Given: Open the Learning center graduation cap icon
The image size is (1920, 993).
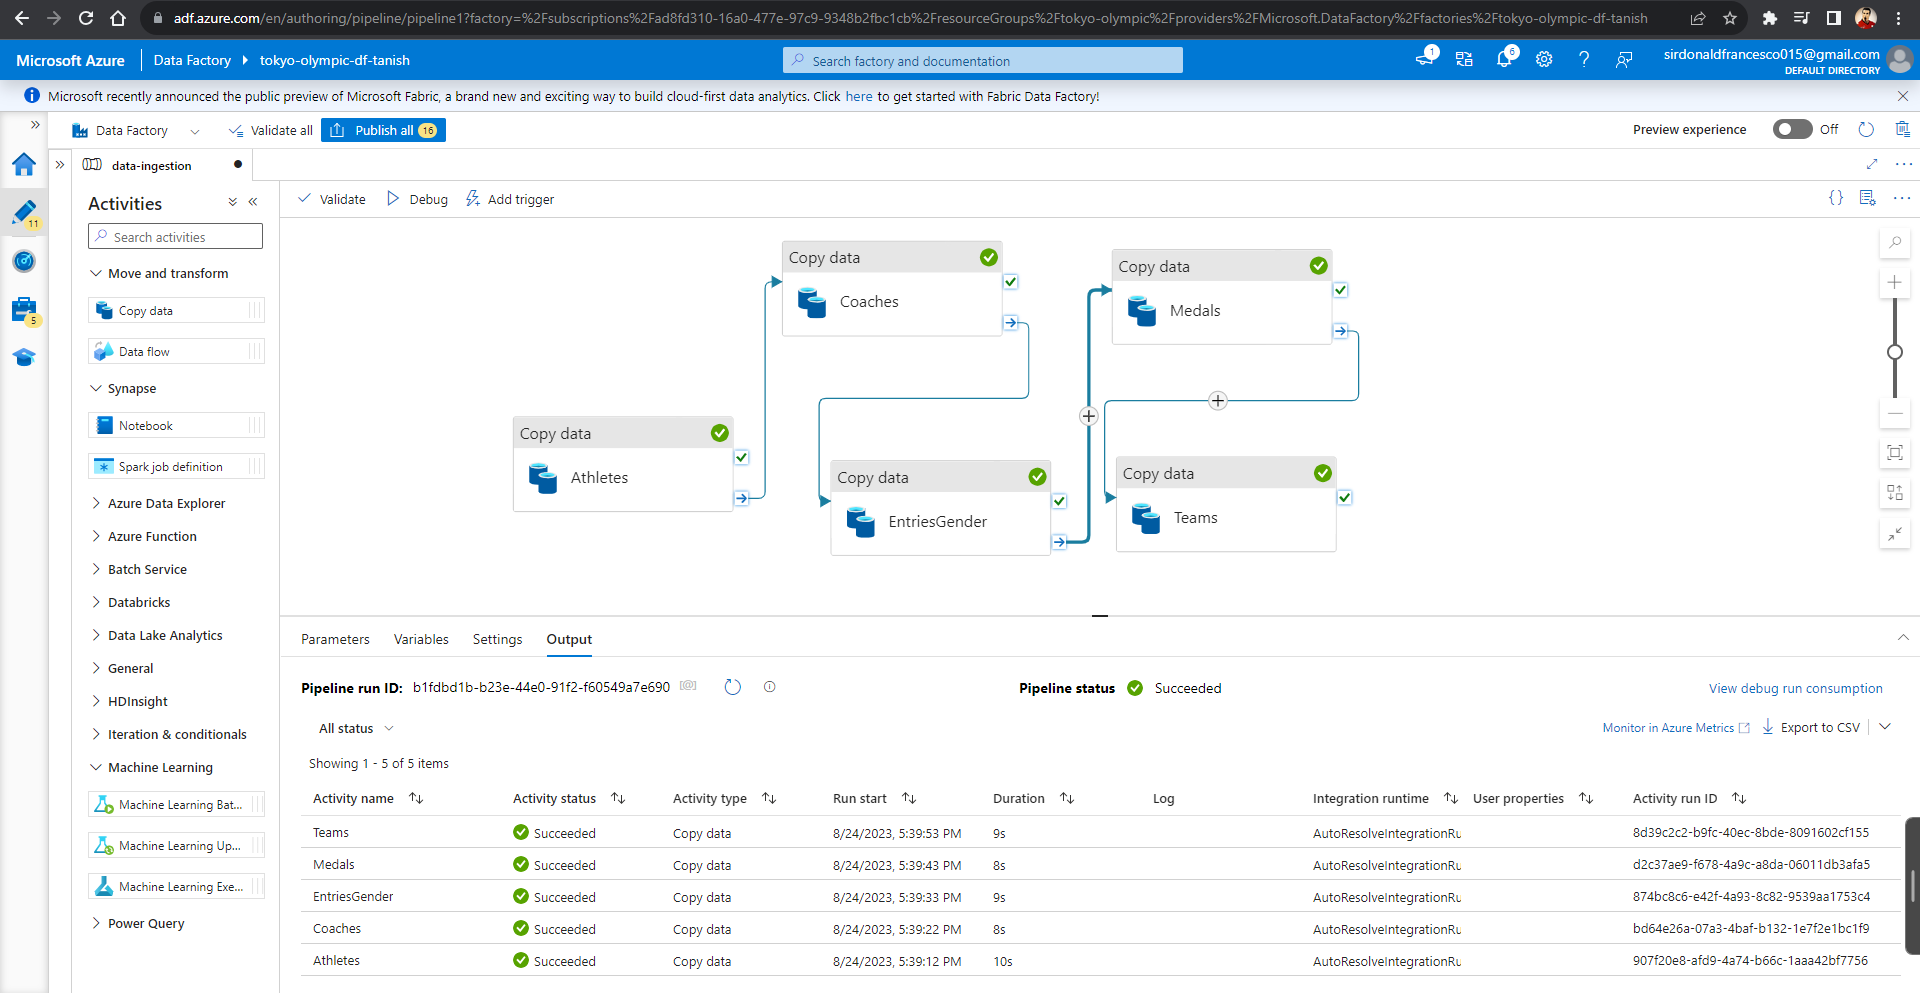Looking at the screenshot, I should 24,357.
